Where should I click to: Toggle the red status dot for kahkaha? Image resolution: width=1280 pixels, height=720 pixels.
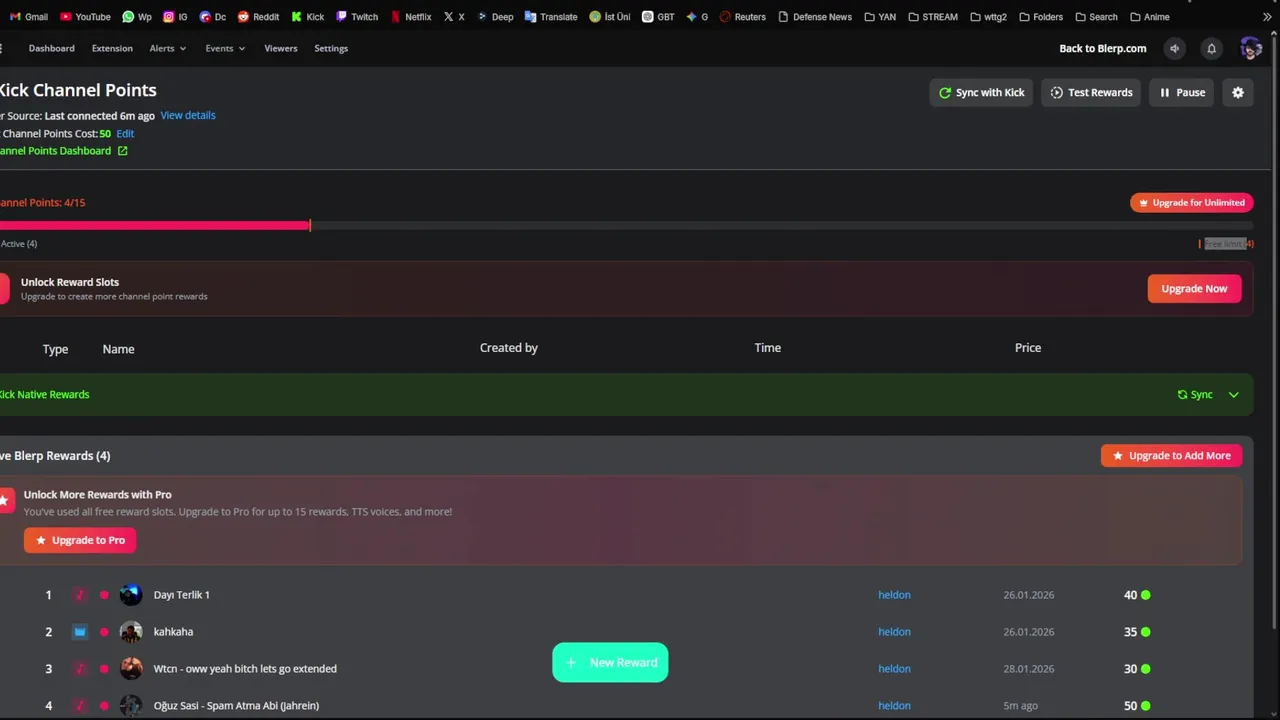point(104,632)
